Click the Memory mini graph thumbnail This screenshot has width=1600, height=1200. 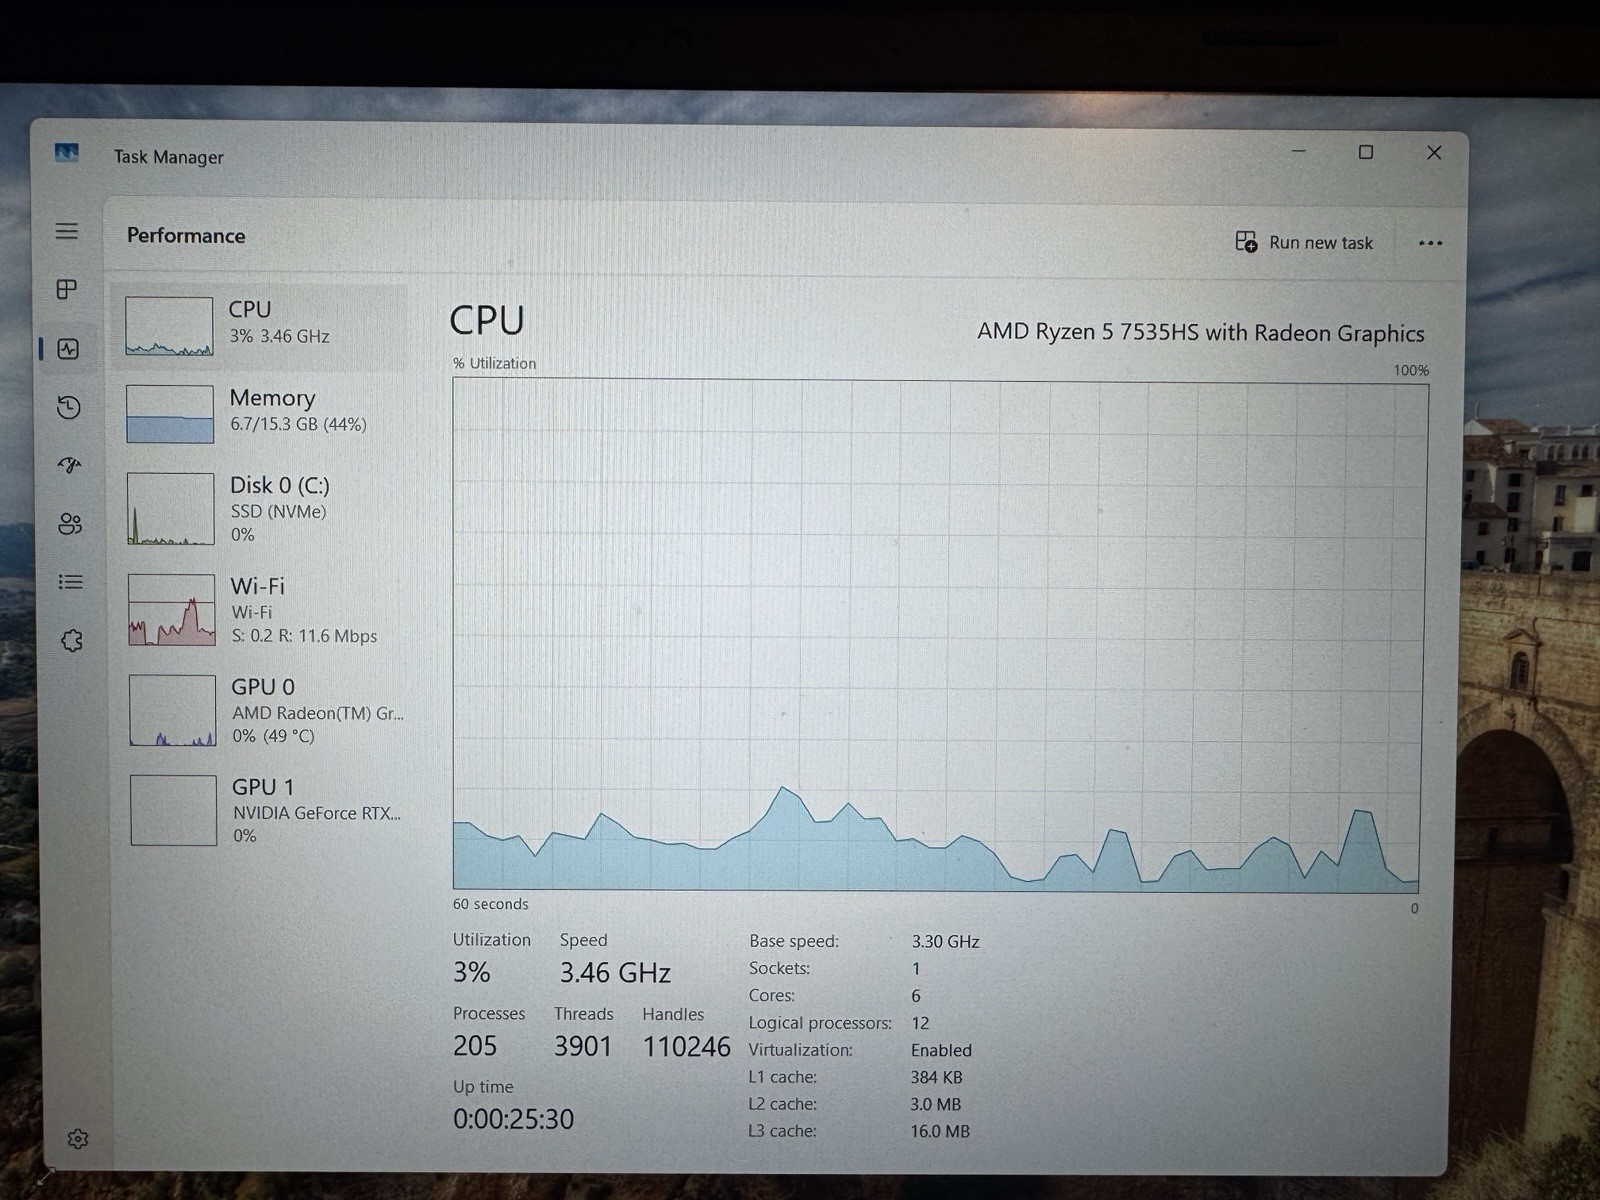click(x=170, y=414)
